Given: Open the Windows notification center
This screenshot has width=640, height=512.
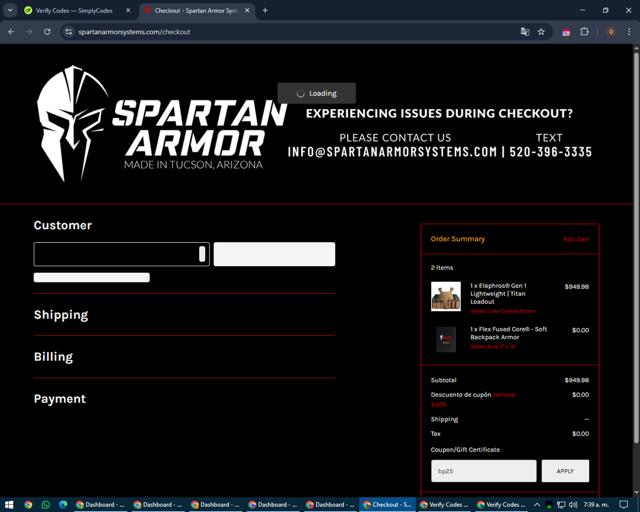Looking at the screenshot, I should point(623,505).
